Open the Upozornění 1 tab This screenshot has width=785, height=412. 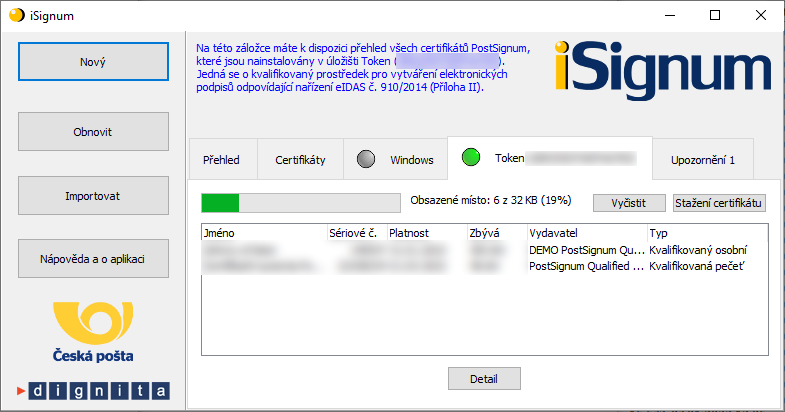coord(703,160)
